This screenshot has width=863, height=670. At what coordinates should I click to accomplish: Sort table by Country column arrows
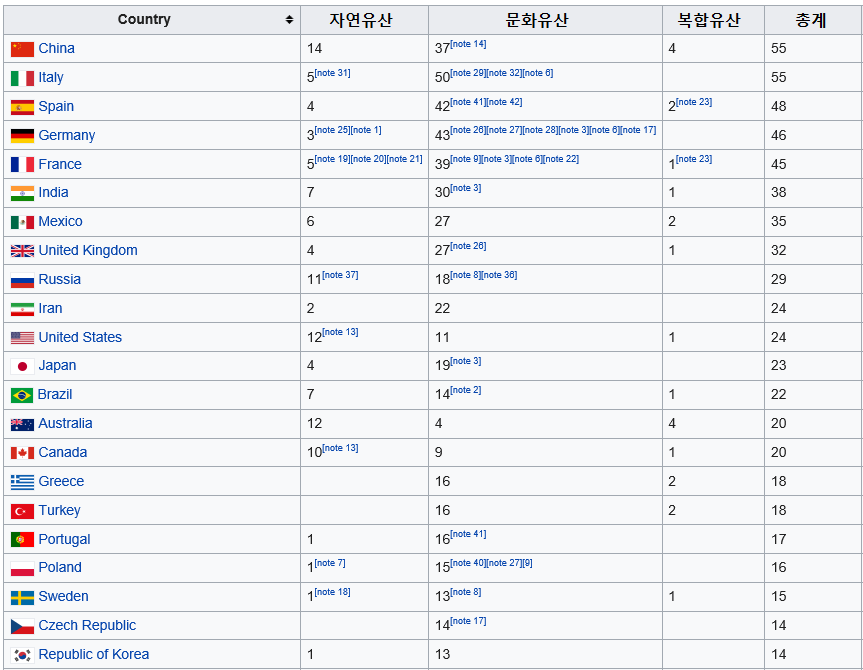tap(289, 20)
